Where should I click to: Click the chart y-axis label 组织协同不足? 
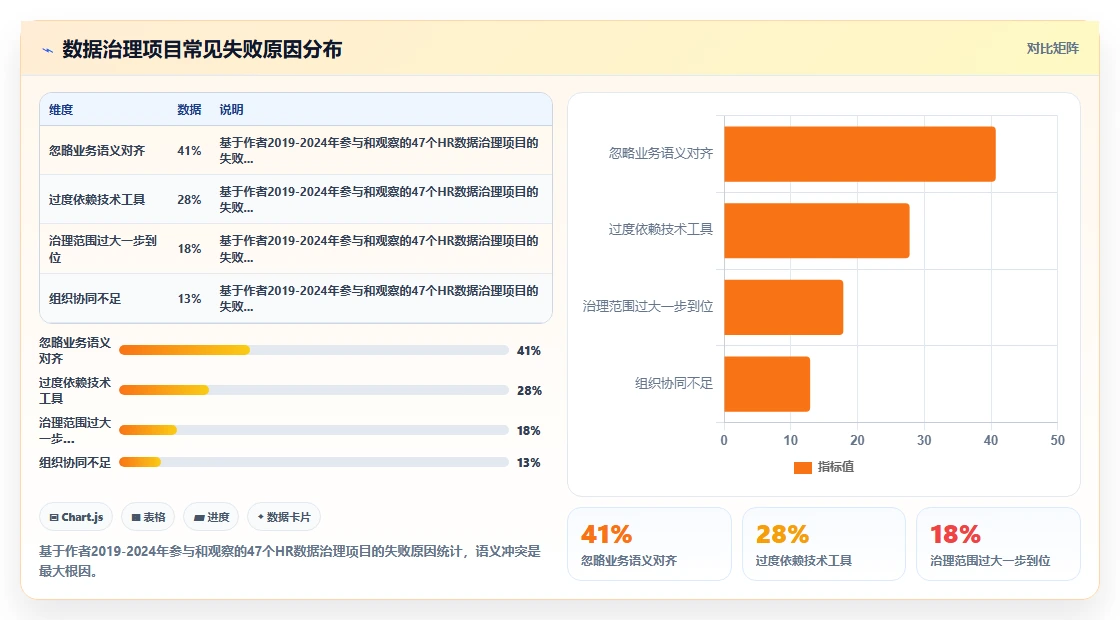coord(674,384)
